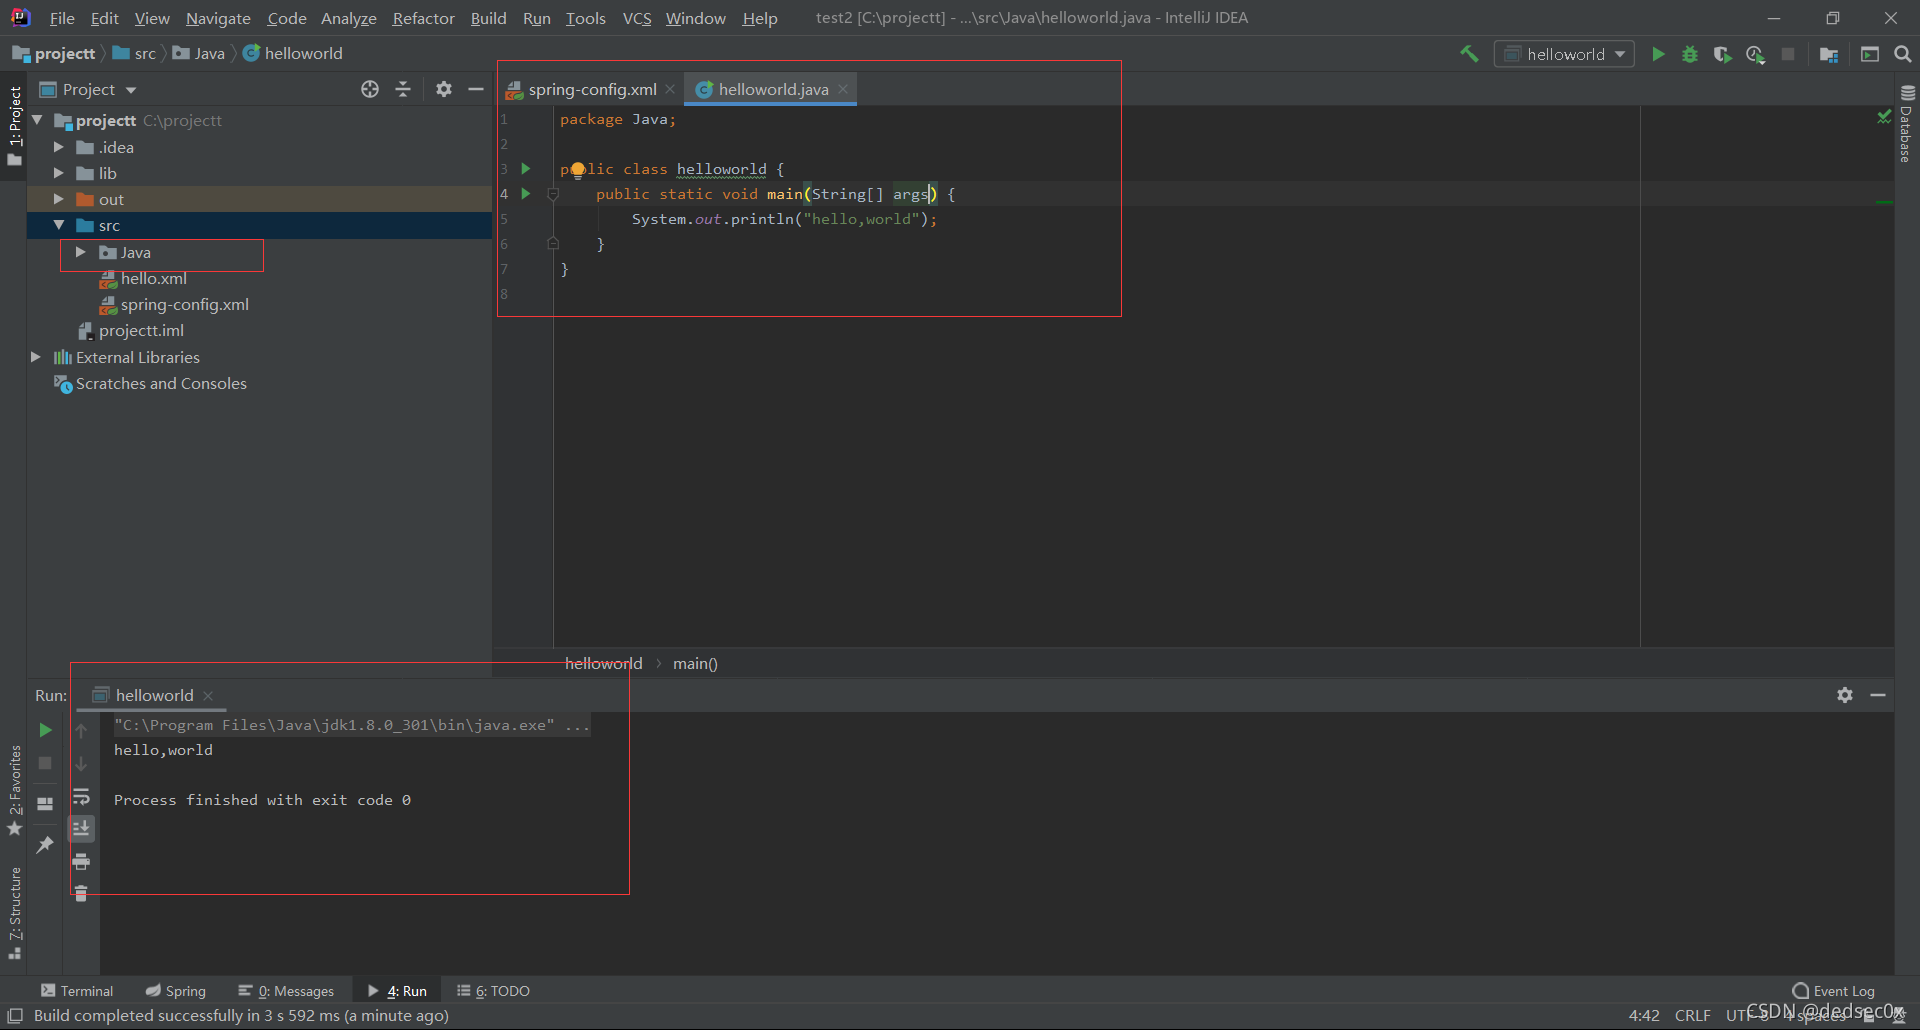Viewport: 1920px width, 1030px height.
Task: Restore layout icon in Run panel
Action: pos(45,803)
